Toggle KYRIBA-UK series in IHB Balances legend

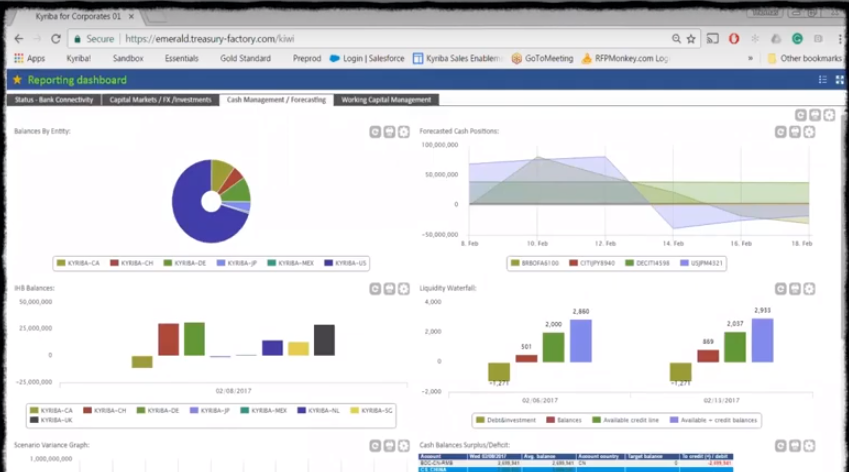51,419
